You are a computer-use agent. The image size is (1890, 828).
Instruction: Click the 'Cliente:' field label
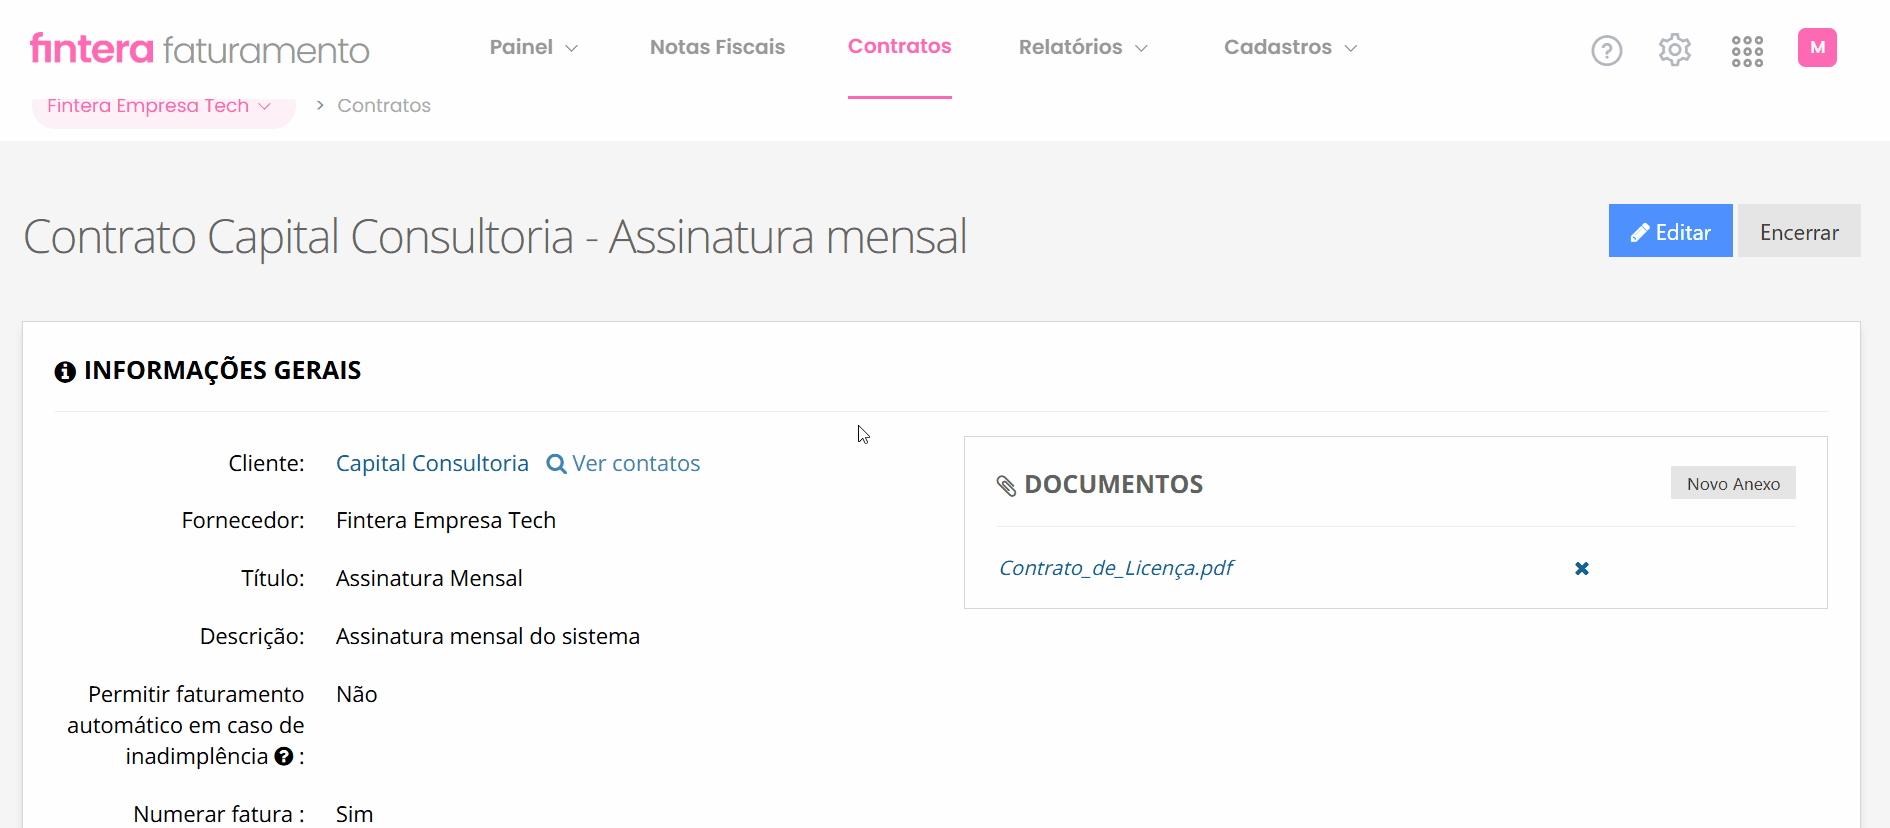tap(266, 463)
